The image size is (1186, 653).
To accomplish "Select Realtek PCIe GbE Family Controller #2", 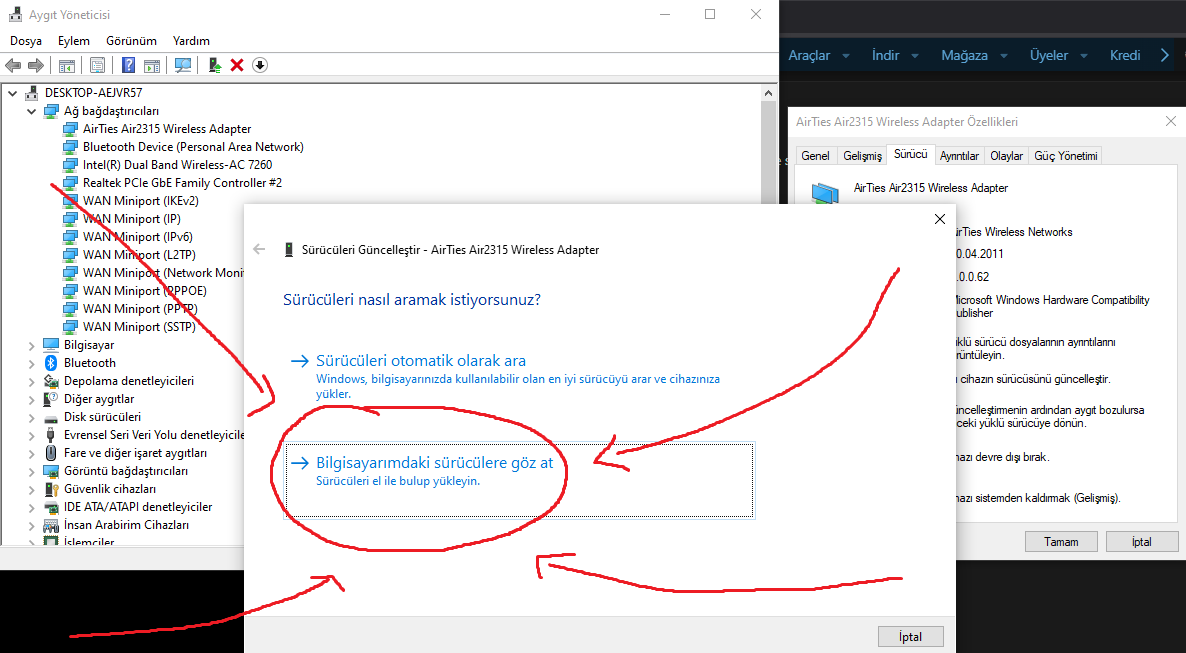I will 182,183.
